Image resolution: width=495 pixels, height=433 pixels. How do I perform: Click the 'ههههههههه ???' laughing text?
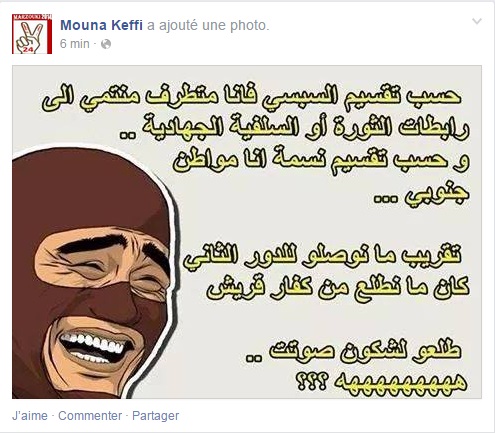[382, 380]
